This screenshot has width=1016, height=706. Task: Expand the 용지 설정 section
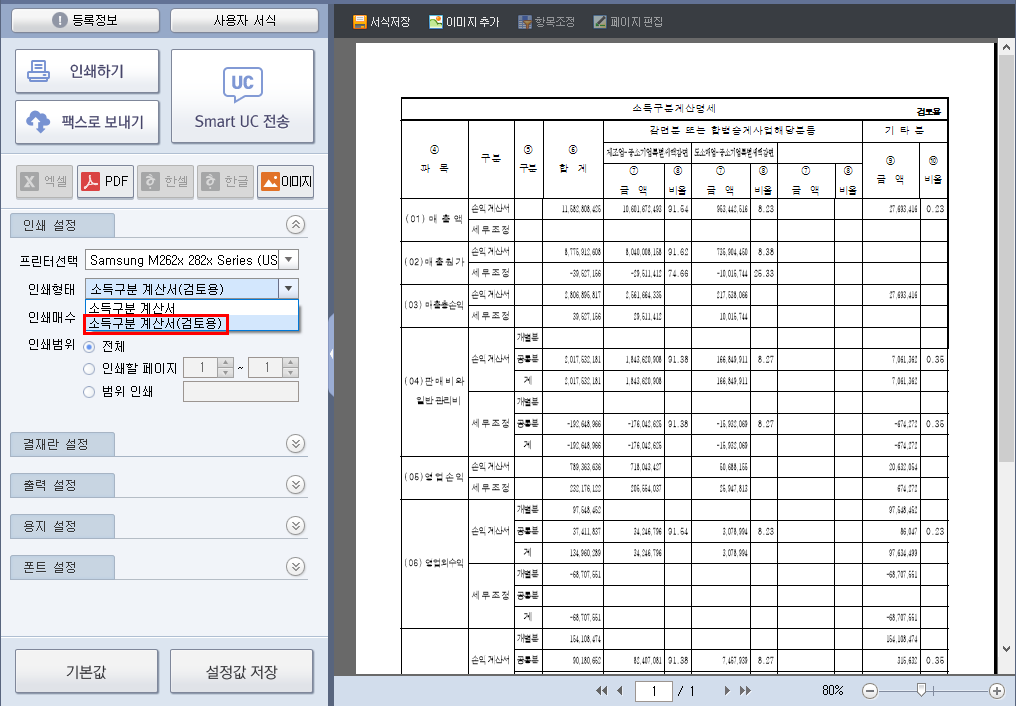[295, 525]
